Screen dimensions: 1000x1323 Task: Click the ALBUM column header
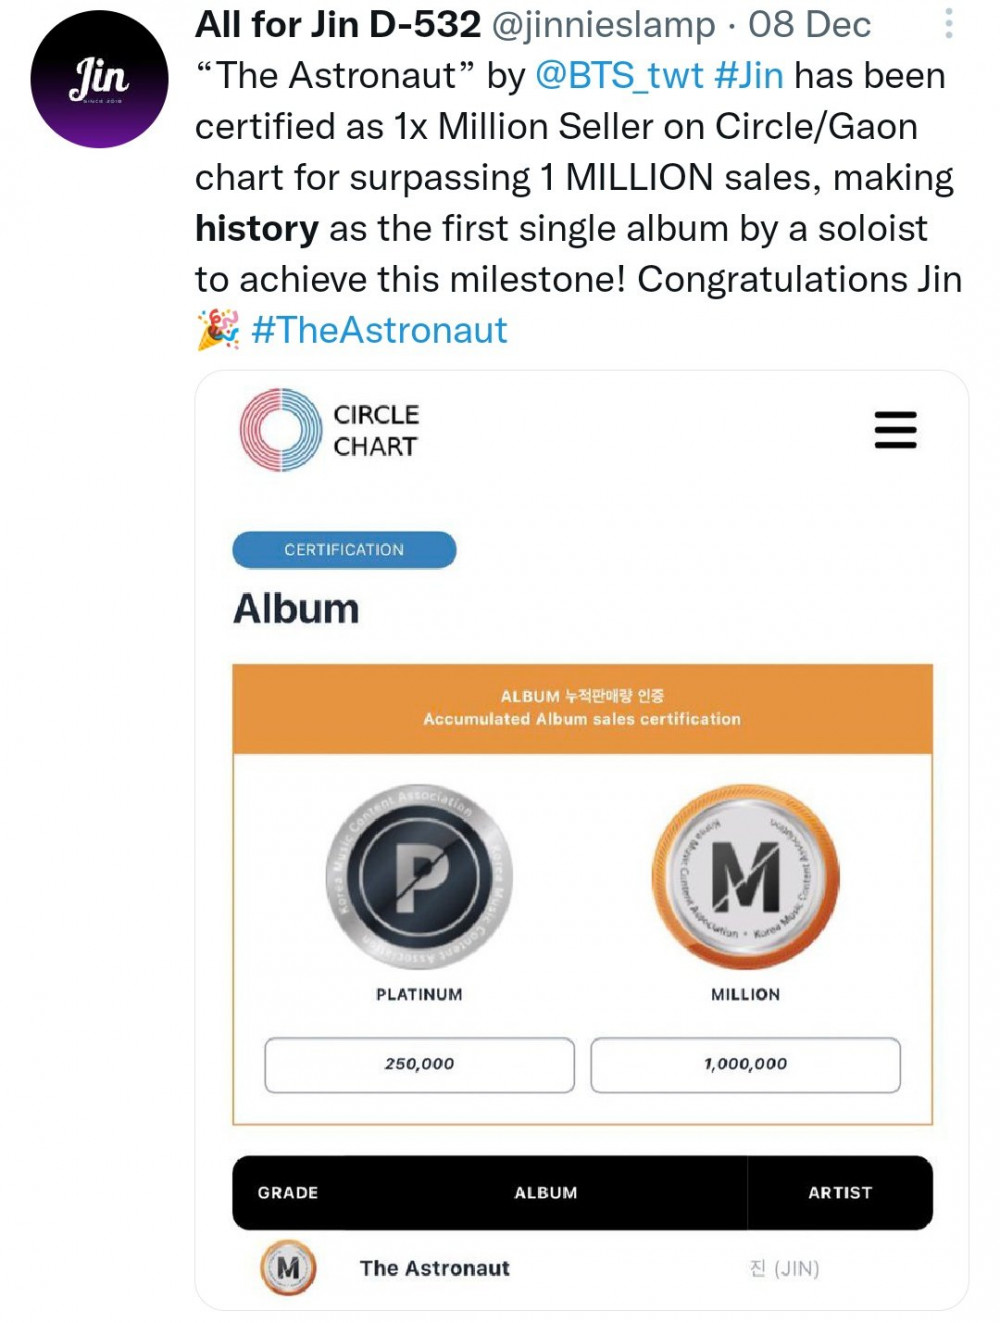546,1192
